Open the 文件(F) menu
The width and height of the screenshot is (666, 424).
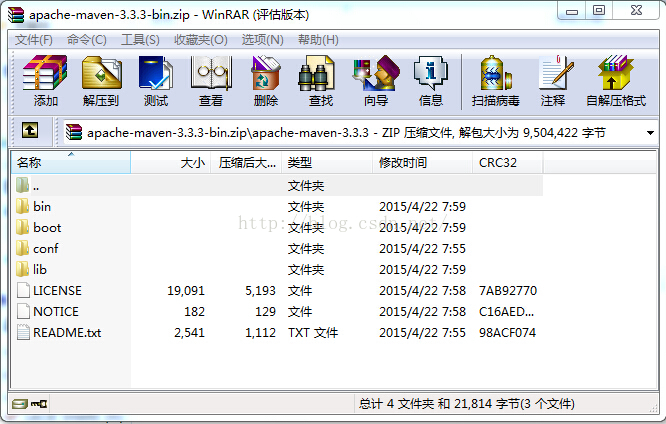pos(34,40)
